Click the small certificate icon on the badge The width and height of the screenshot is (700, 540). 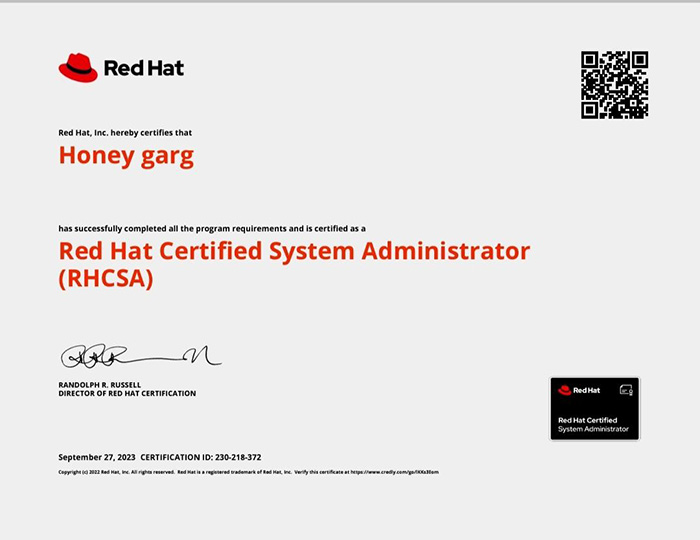click(x=626, y=389)
